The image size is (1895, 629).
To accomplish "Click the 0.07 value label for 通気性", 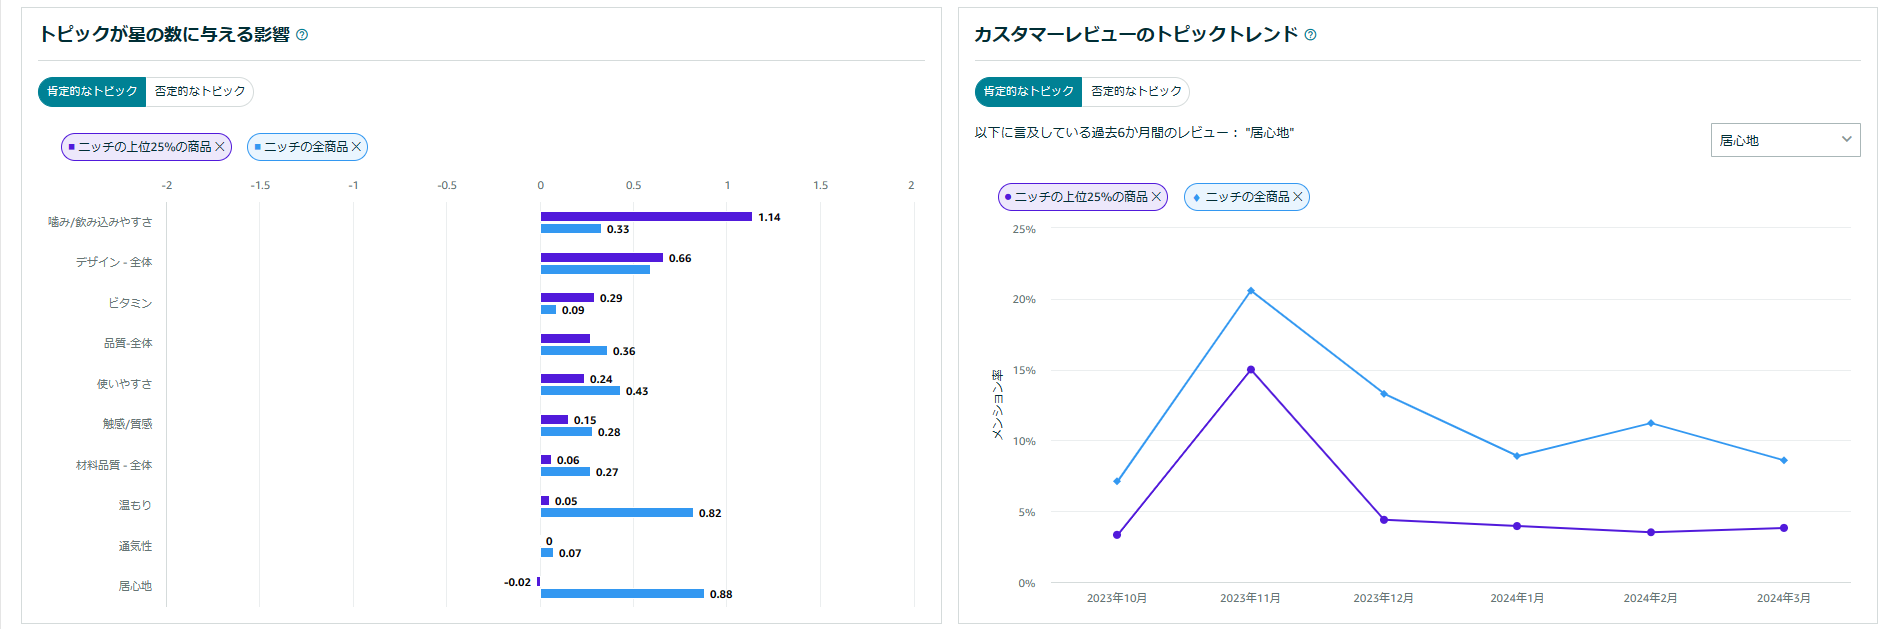I will 570,553.
